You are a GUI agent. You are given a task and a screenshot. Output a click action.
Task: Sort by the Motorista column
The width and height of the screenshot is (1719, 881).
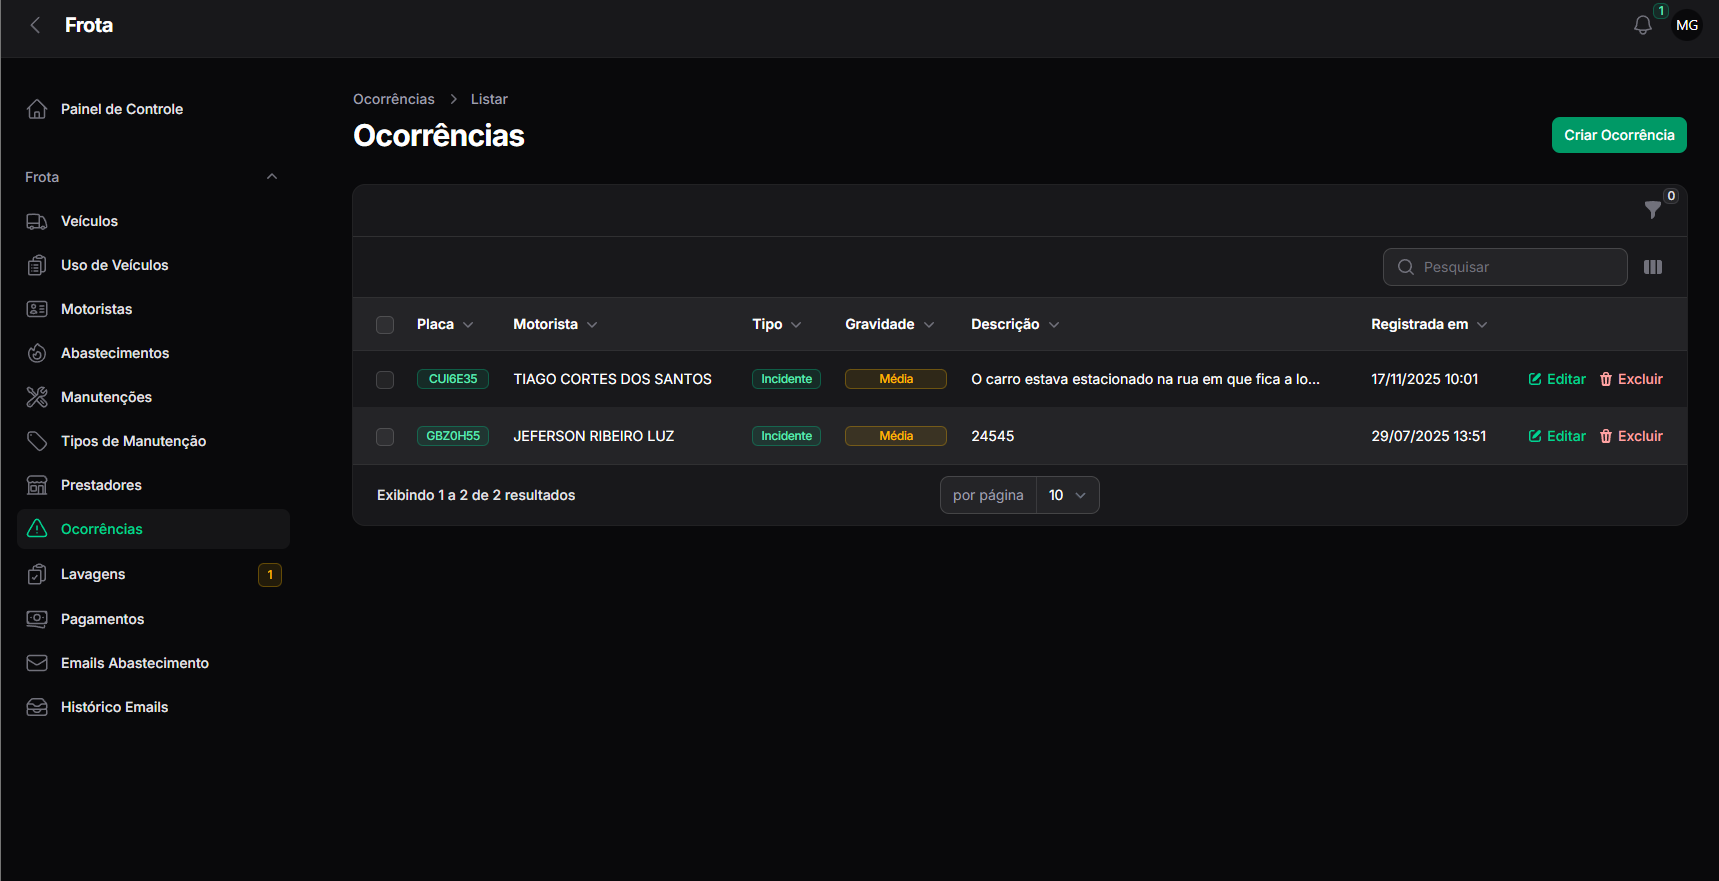(555, 324)
